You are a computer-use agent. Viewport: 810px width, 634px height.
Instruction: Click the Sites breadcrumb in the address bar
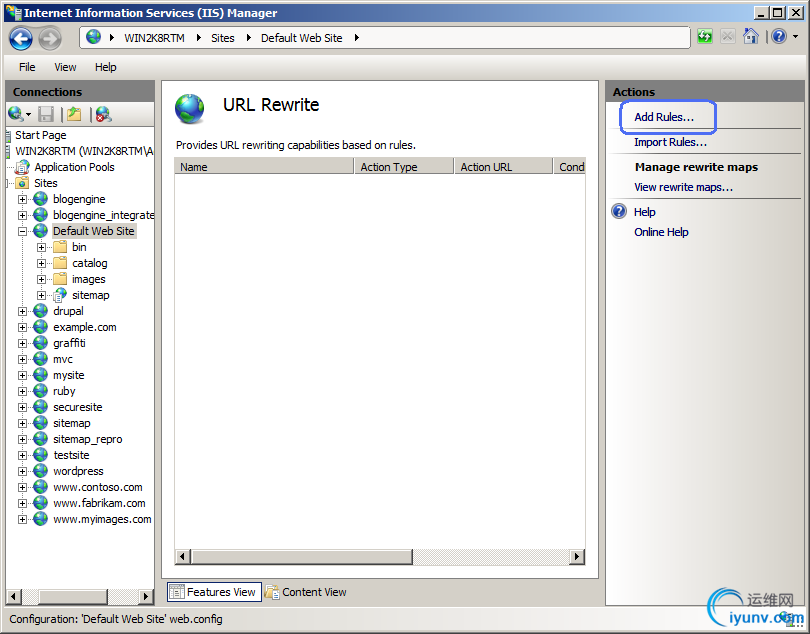(223, 38)
